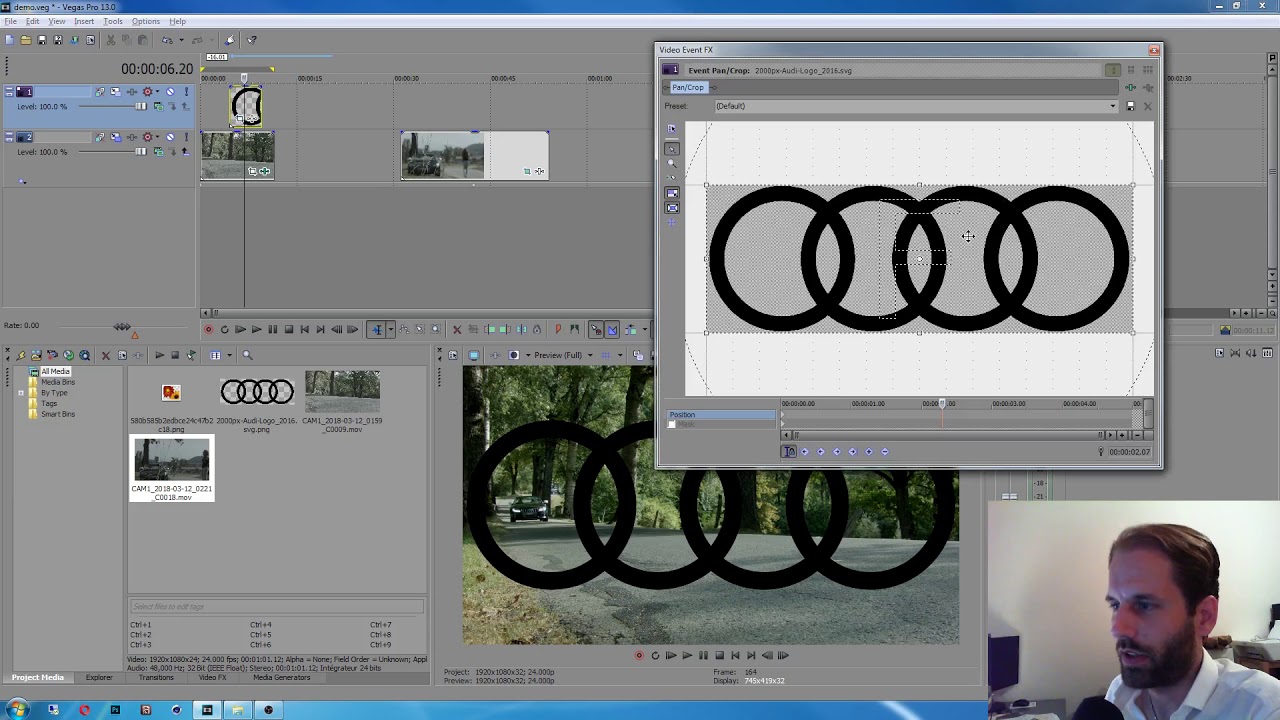Click the Open project folder icon
The height and width of the screenshot is (720, 1280).
click(26, 40)
